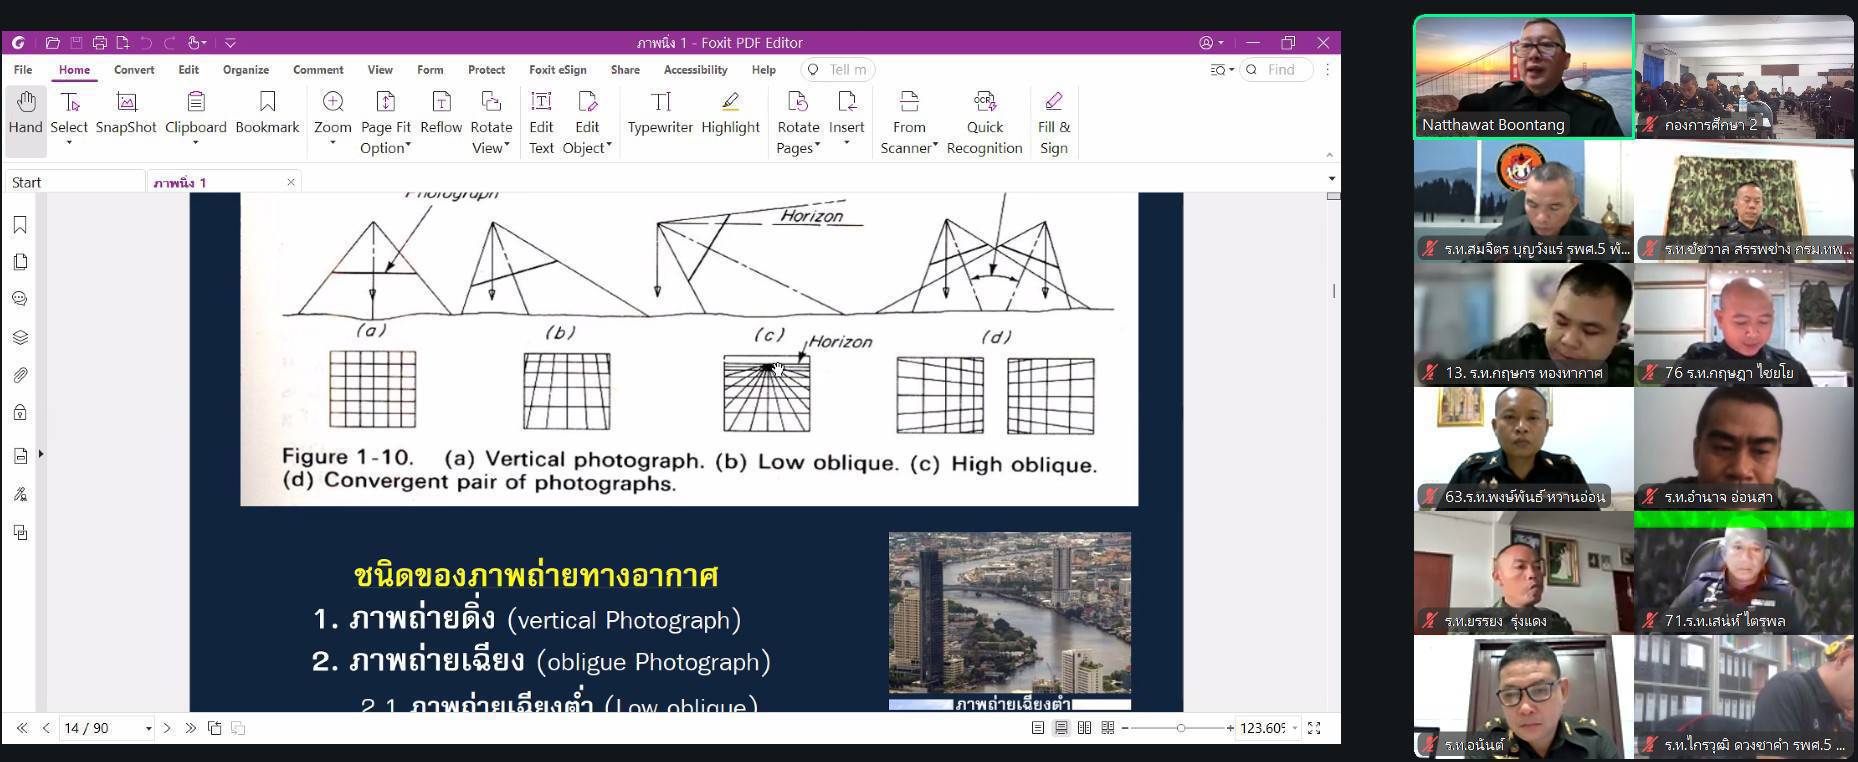Switch to single page view mode
This screenshot has height=762, width=1858.
click(1038, 728)
